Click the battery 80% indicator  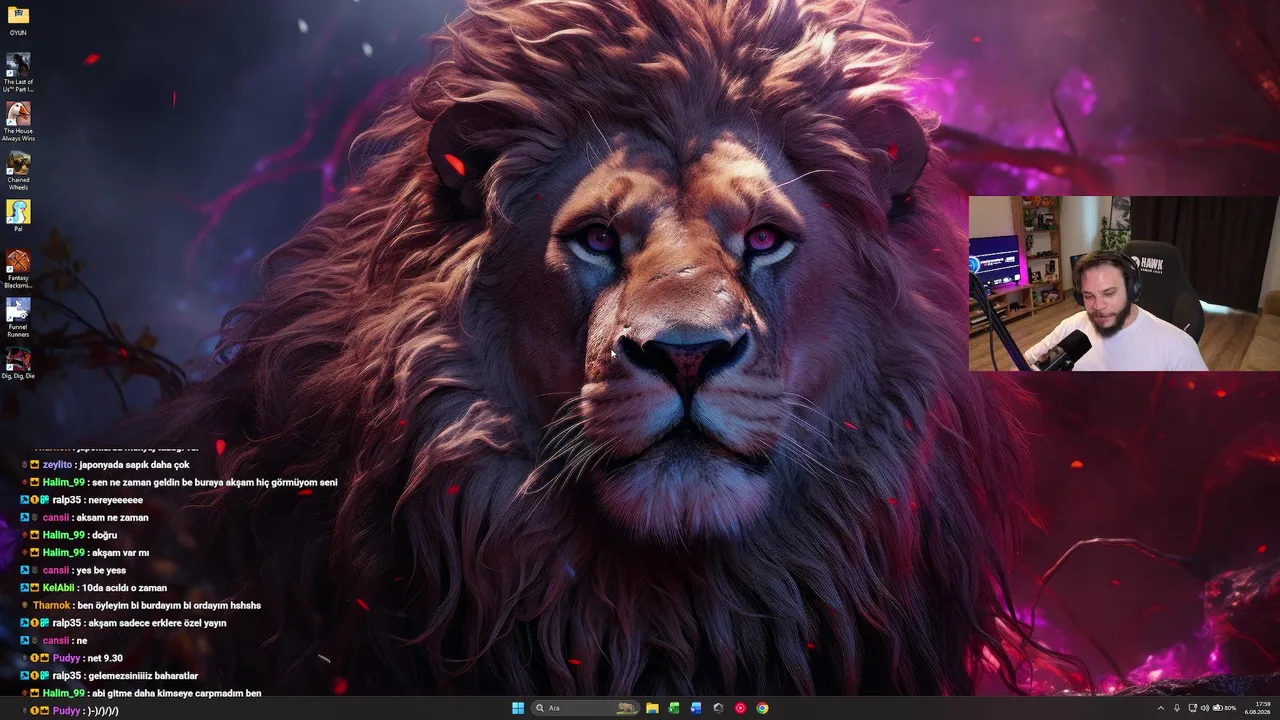1224,708
